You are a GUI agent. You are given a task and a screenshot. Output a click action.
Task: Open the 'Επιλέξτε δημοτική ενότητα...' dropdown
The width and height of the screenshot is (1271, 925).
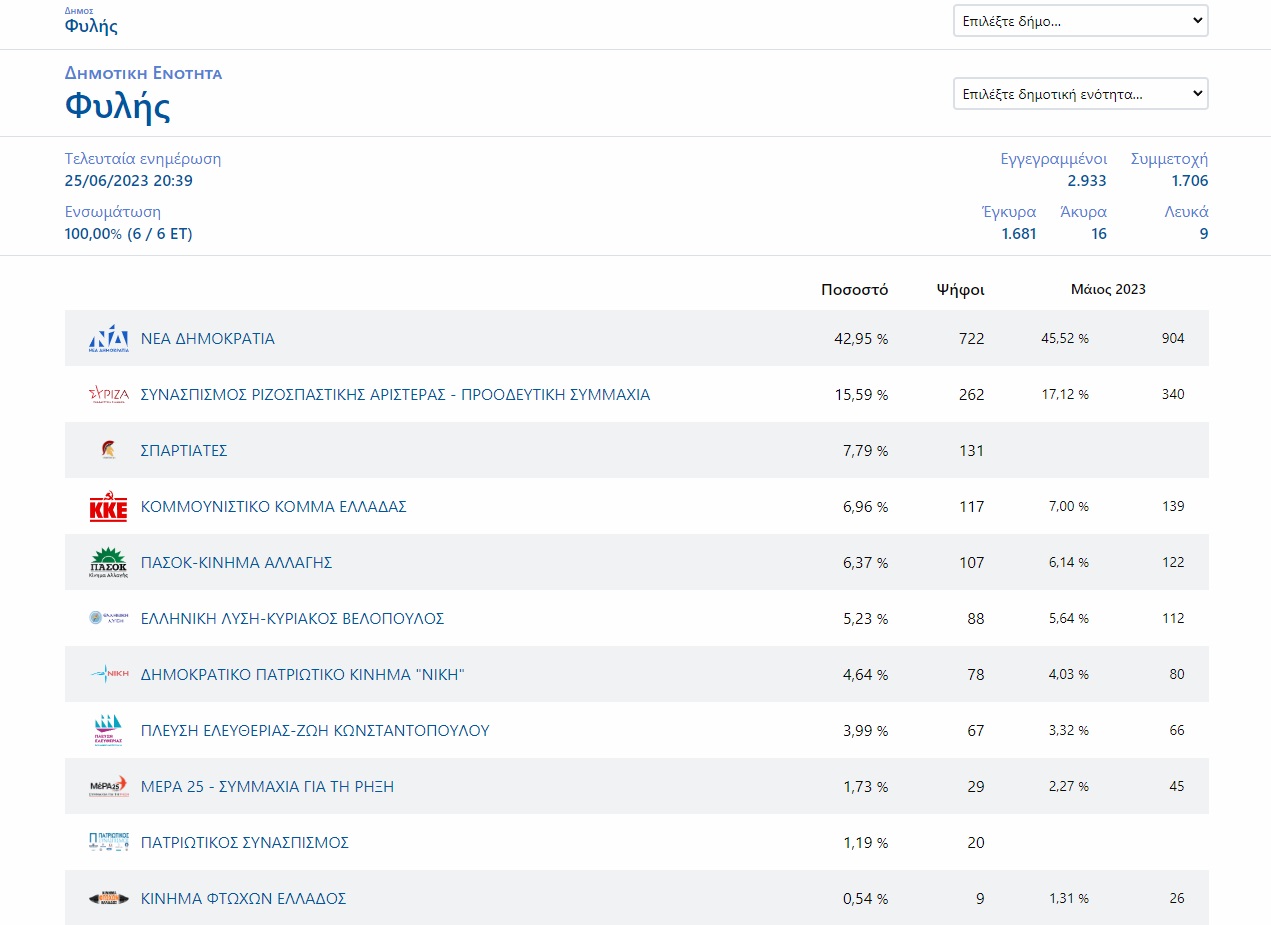pyautogui.click(x=1080, y=94)
